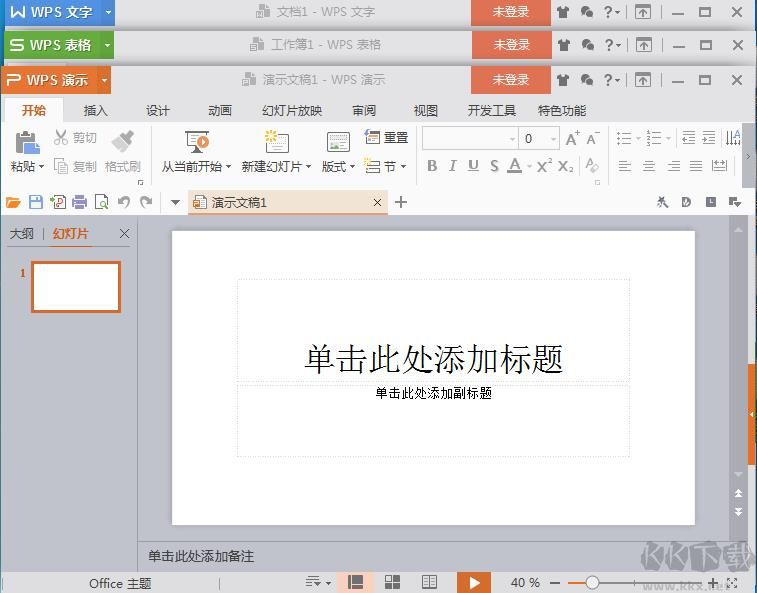This screenshot has height=593, width=757.
Task: Switch to the 大纲 outline tab
Action: pos(22,234)
